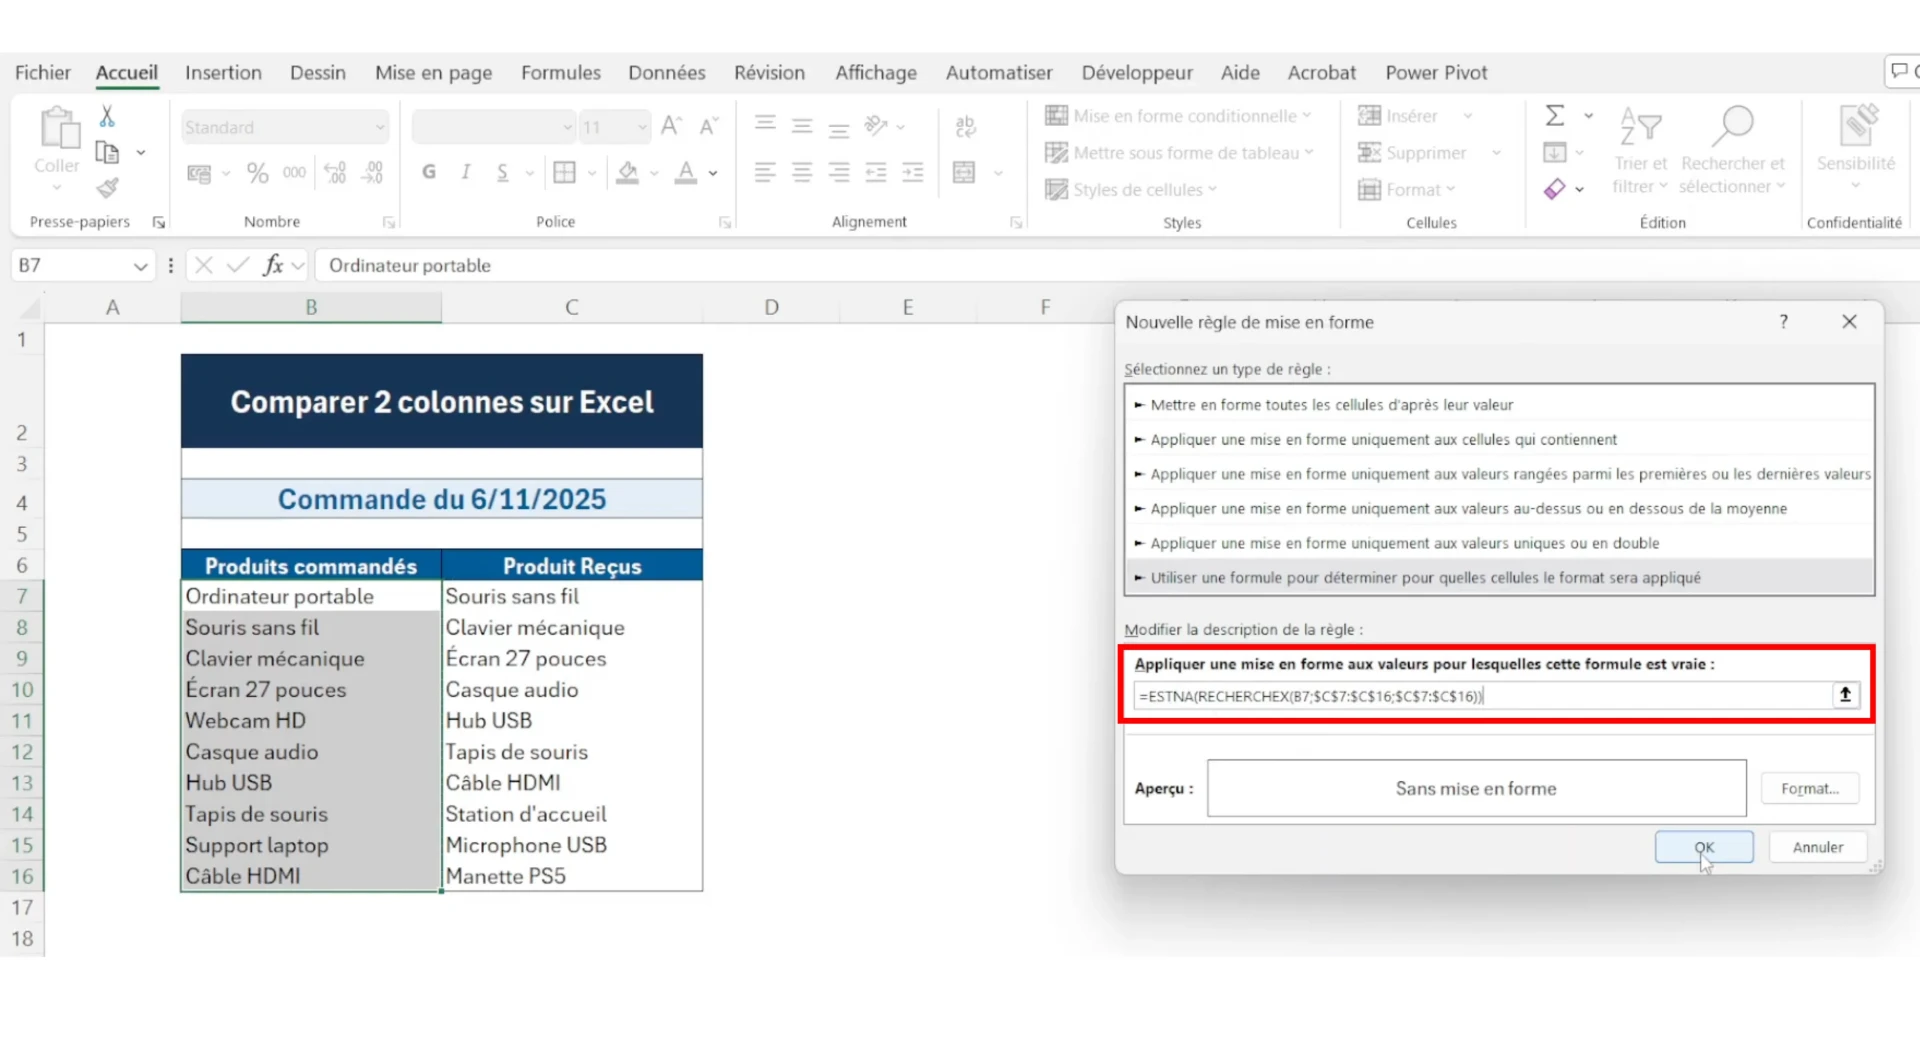
Task: Decrease font size with small A icon
Action: (708, 126)
